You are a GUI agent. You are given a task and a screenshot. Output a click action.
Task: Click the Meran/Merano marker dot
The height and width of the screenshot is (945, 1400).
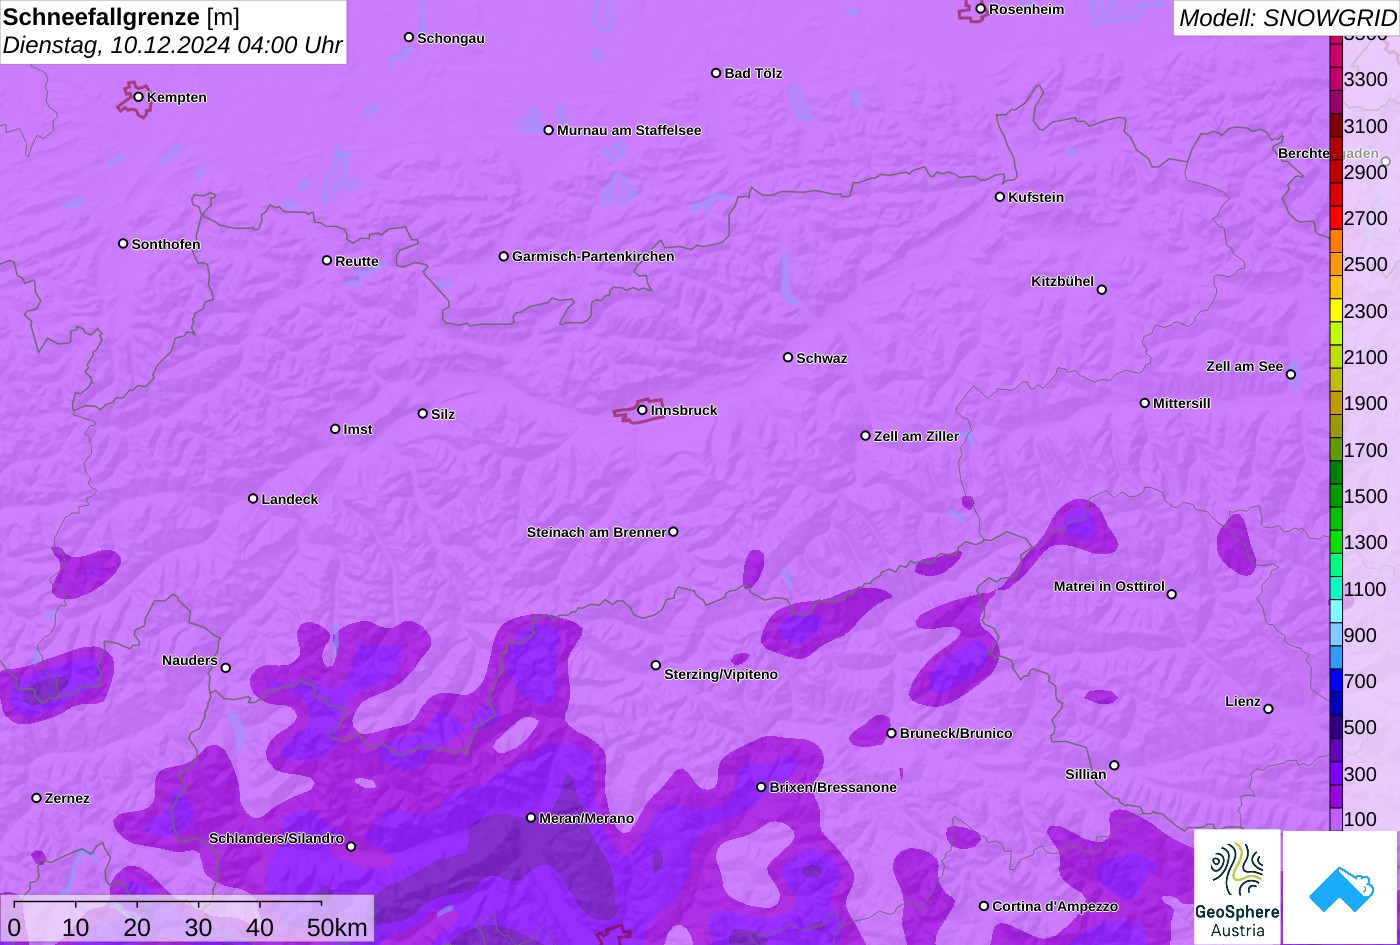[531, 818]
